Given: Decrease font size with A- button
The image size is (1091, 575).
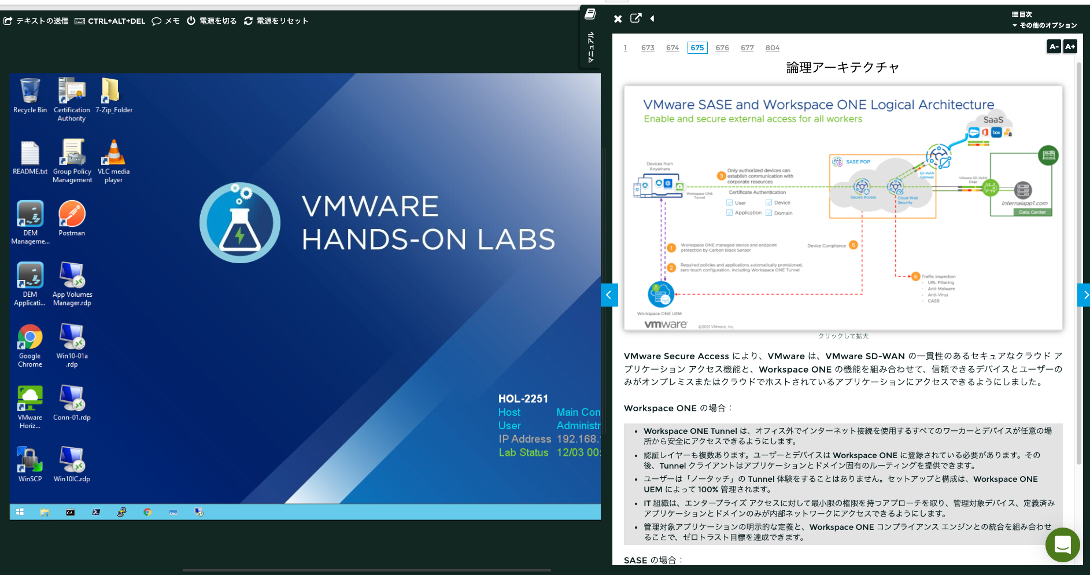Looking at the screenshot, I should [1053, 47].
